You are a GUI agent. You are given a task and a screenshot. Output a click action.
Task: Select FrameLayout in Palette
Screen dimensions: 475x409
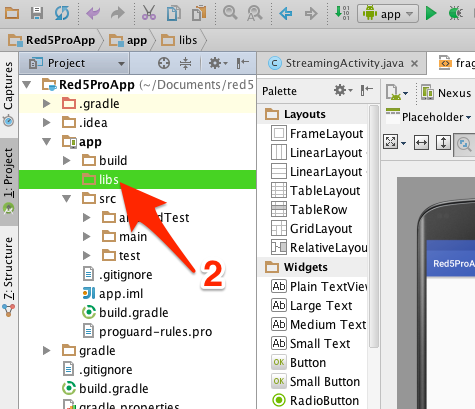[317, 134]
